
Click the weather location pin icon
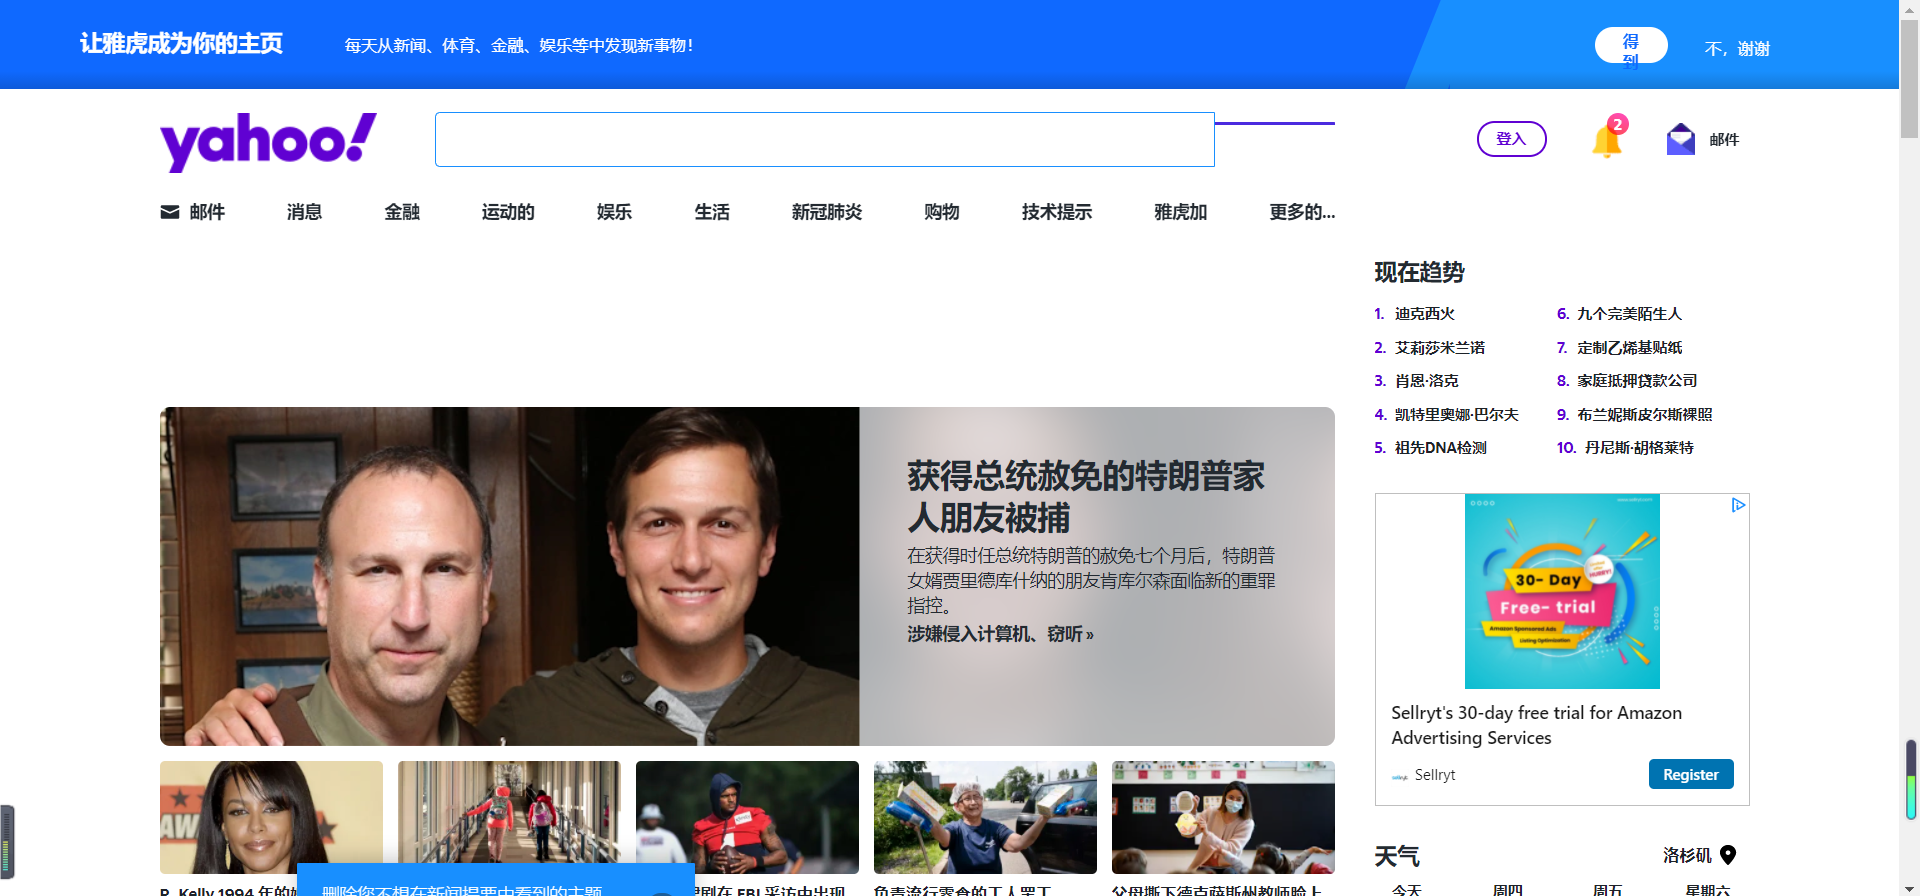pos(1728,855)
